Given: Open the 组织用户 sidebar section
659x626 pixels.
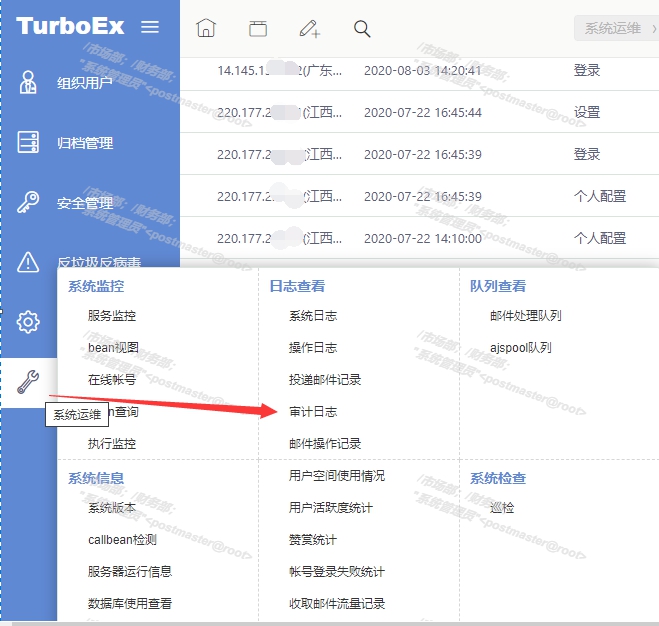Looking at the screenshot, I should (x=85, y=83).
